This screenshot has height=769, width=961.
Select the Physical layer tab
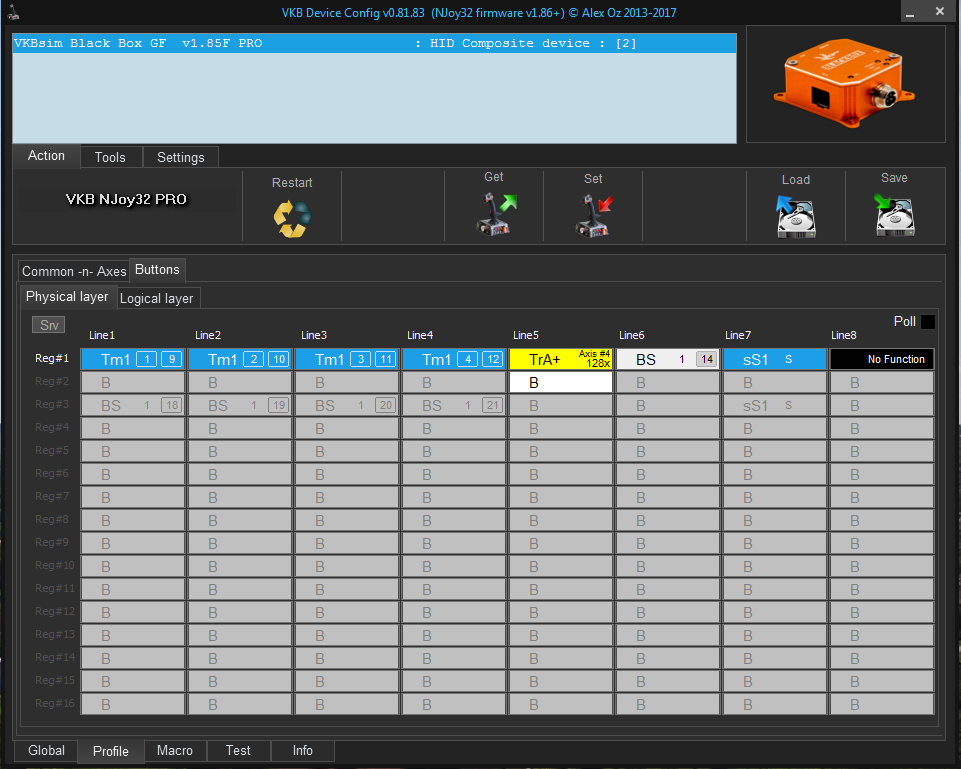tap(67, 297)
